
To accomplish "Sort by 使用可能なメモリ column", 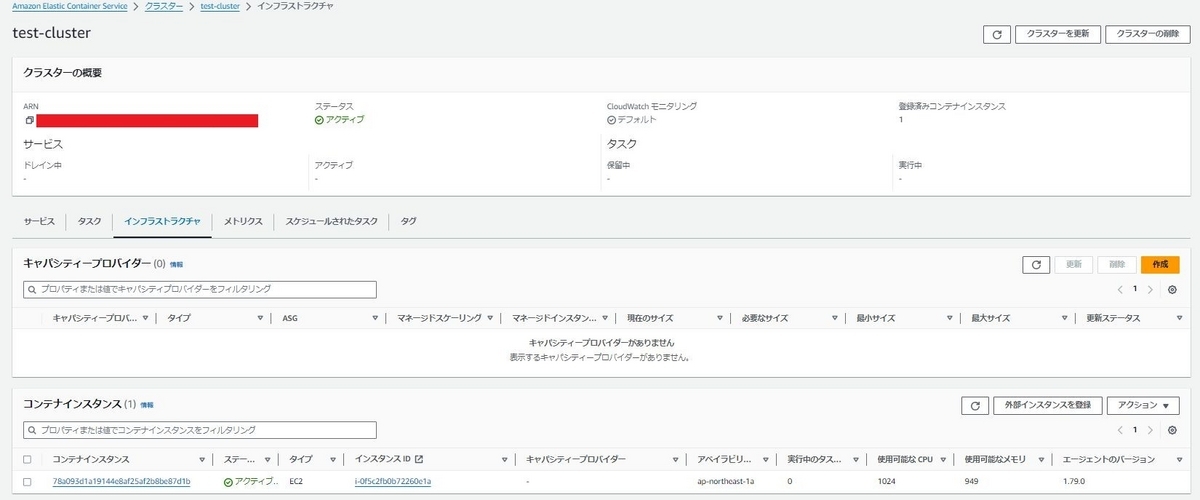I will (x=1039, y=459).
